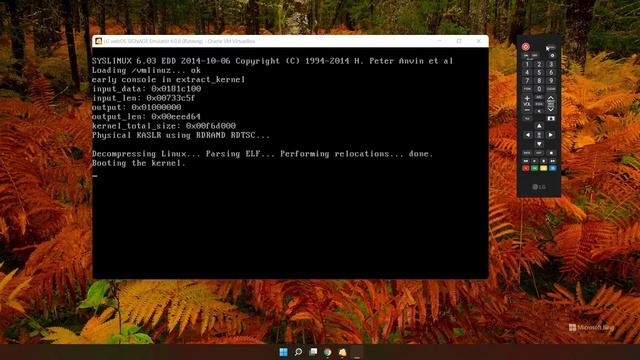Click the yellow color key on remote
This screenshot has width=640, height=360.
(544, 168)
